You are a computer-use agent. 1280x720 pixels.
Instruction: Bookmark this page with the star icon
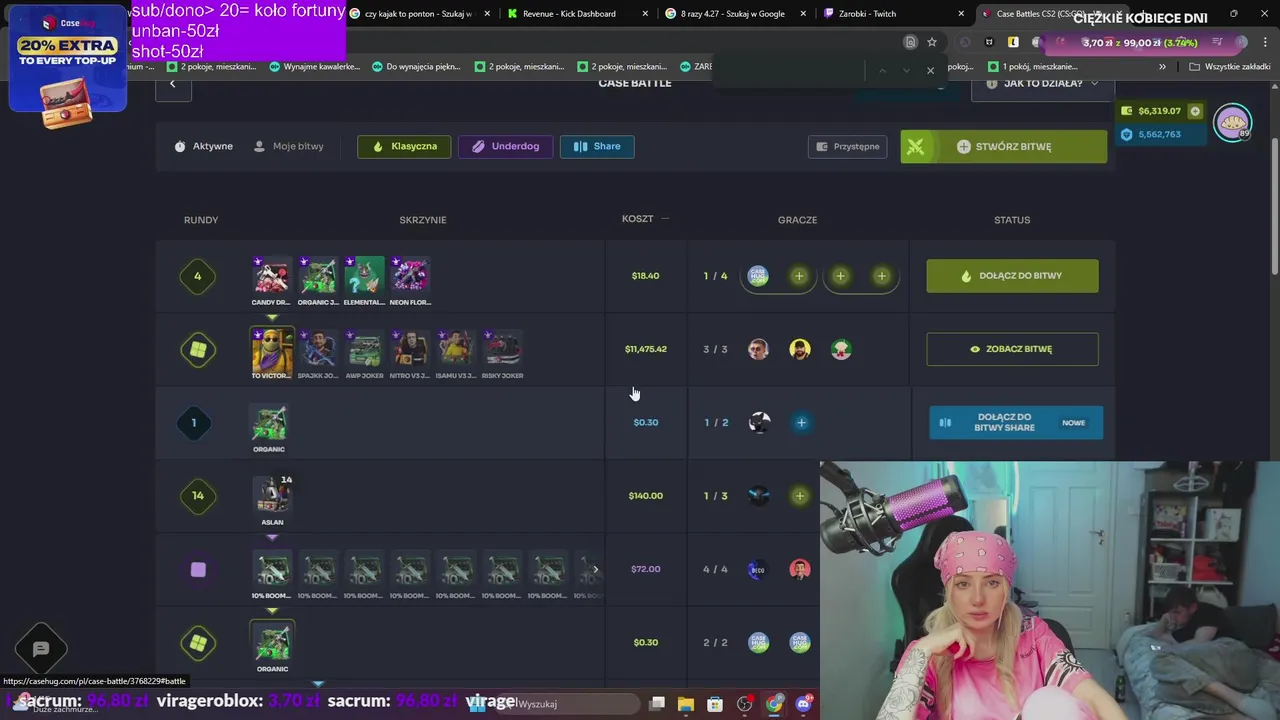(x=932, y=42)
